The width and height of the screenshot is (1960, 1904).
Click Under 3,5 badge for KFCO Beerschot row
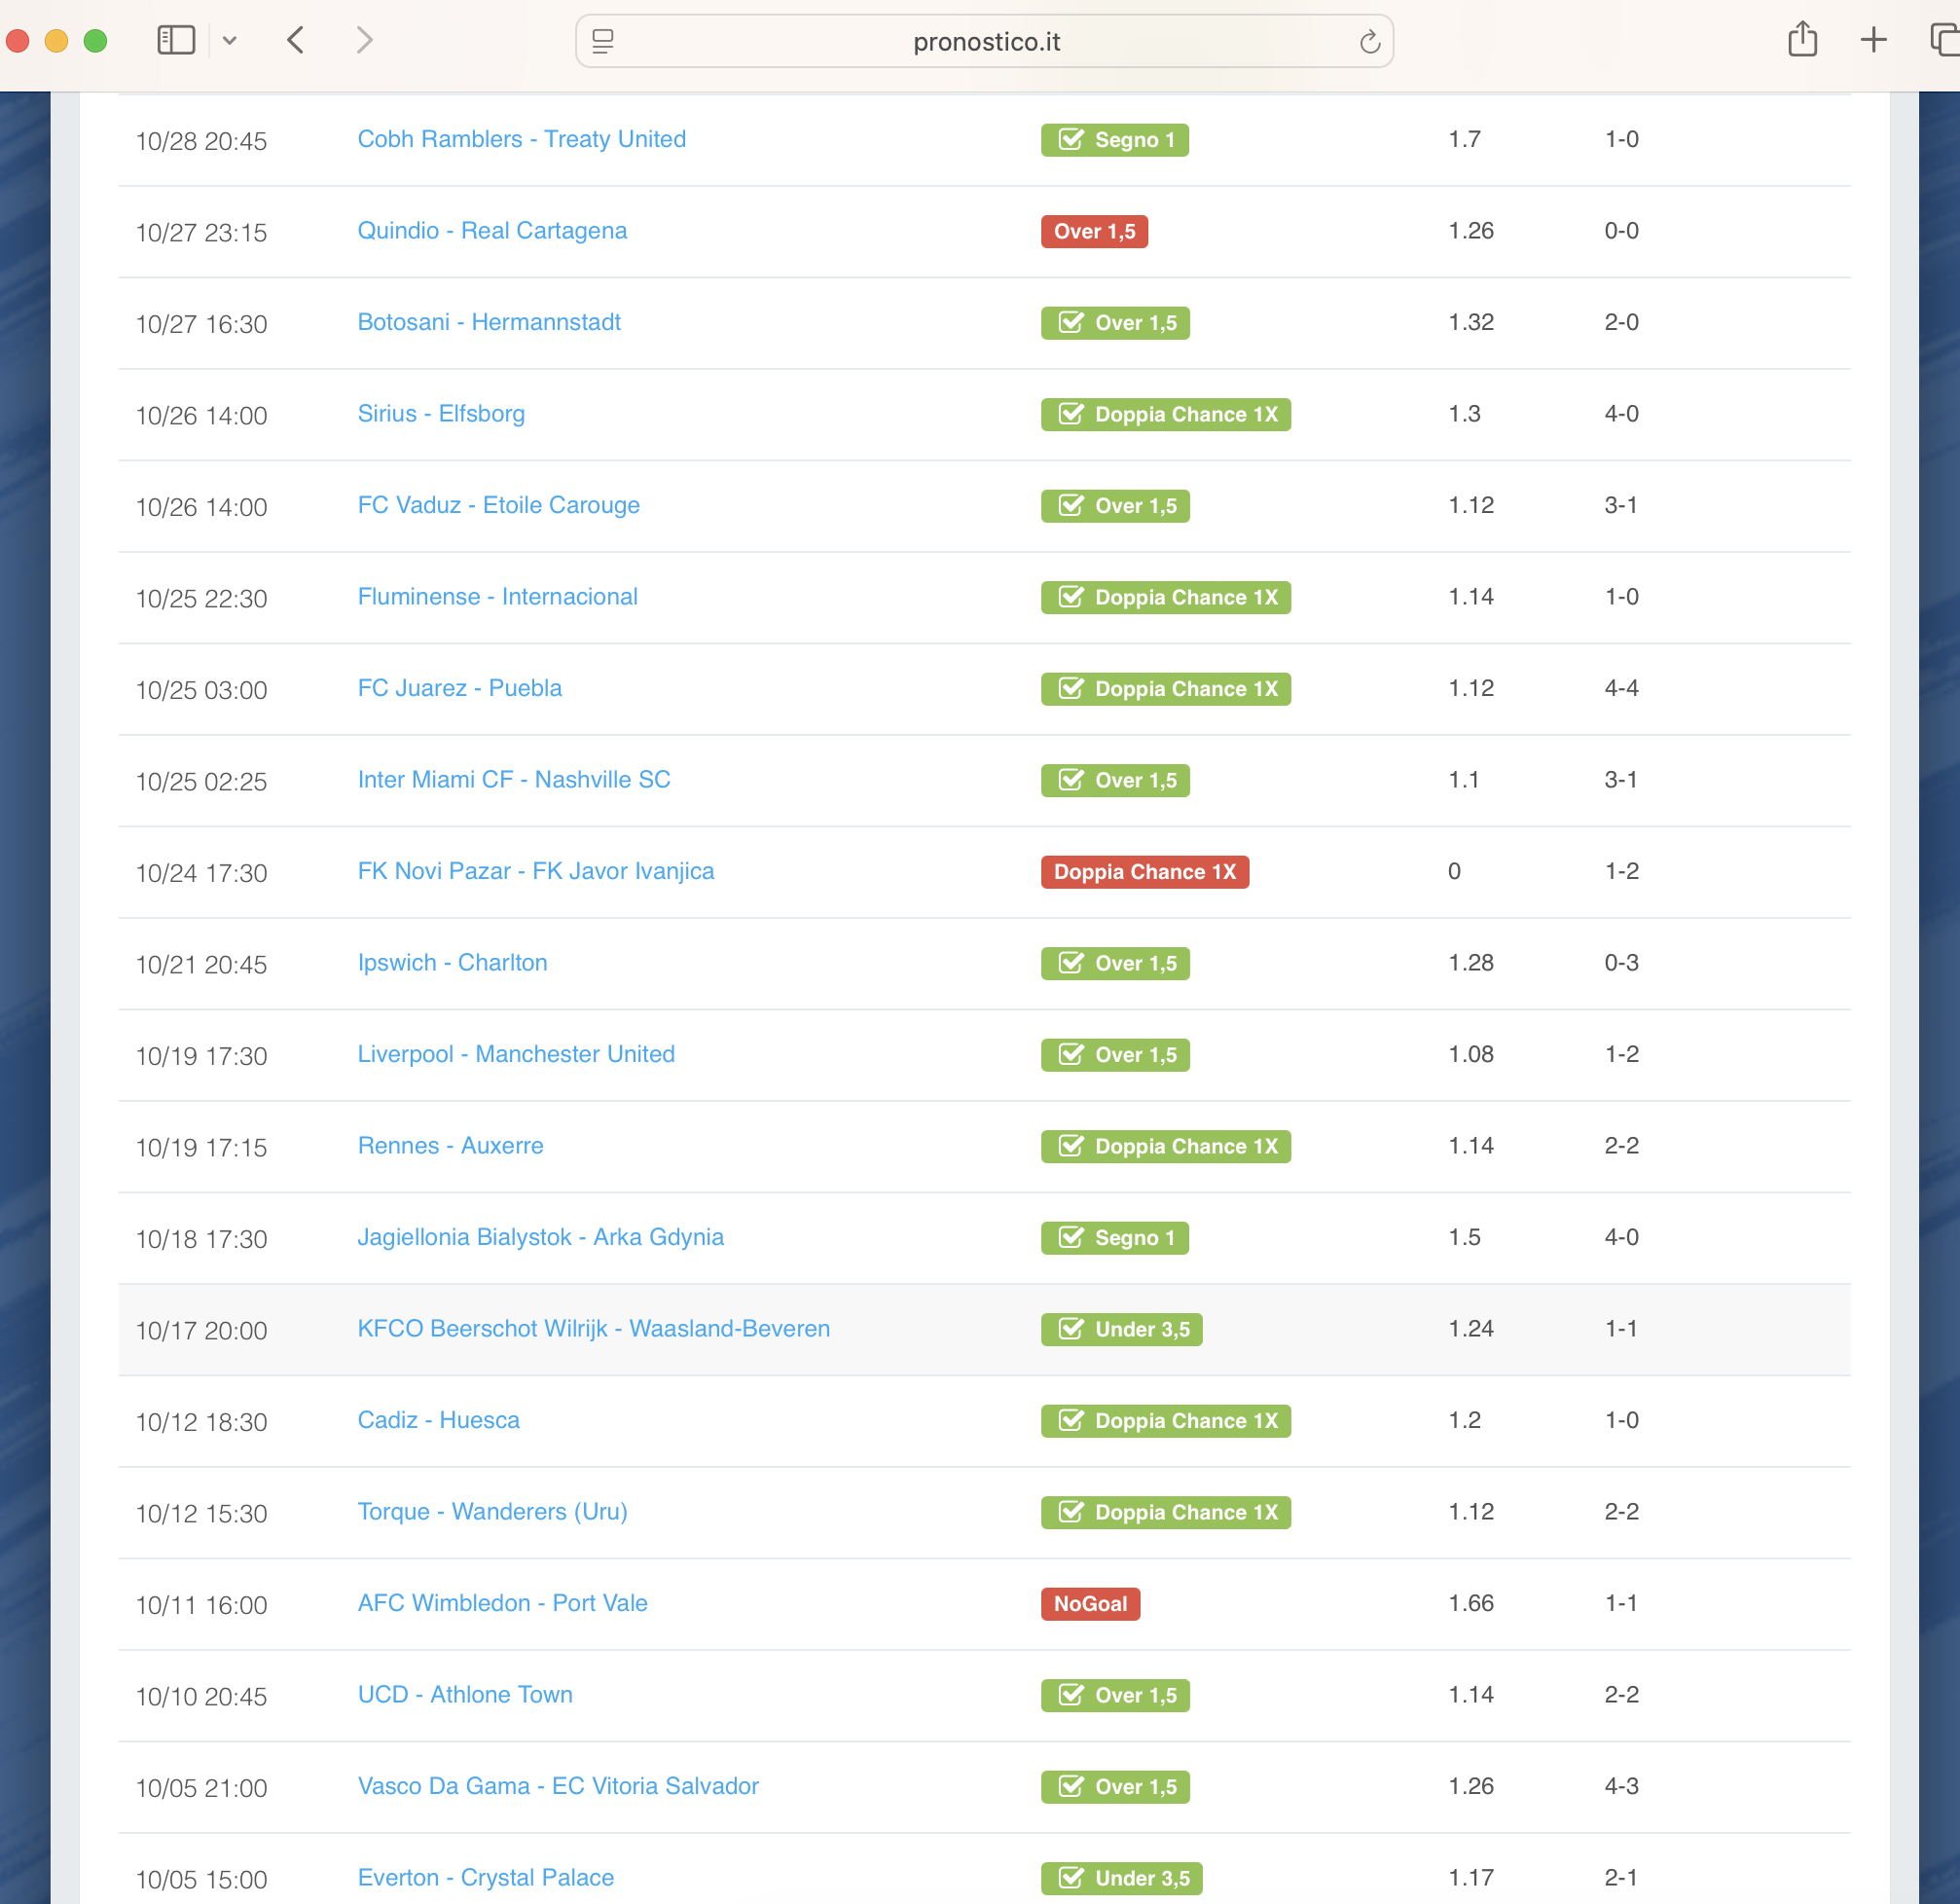tap(1121, 1329)
